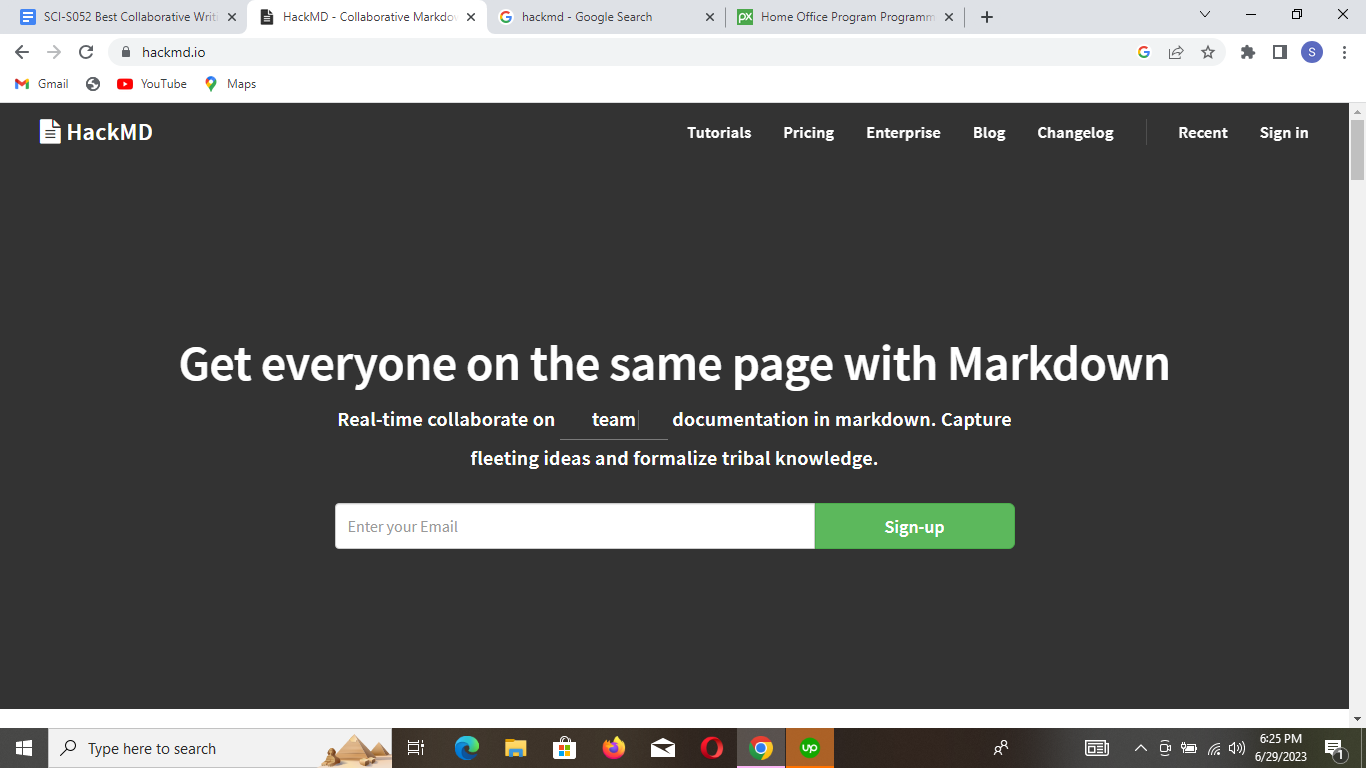
Task: Open the Maps bookmark
Action: [x=230, y=84]
